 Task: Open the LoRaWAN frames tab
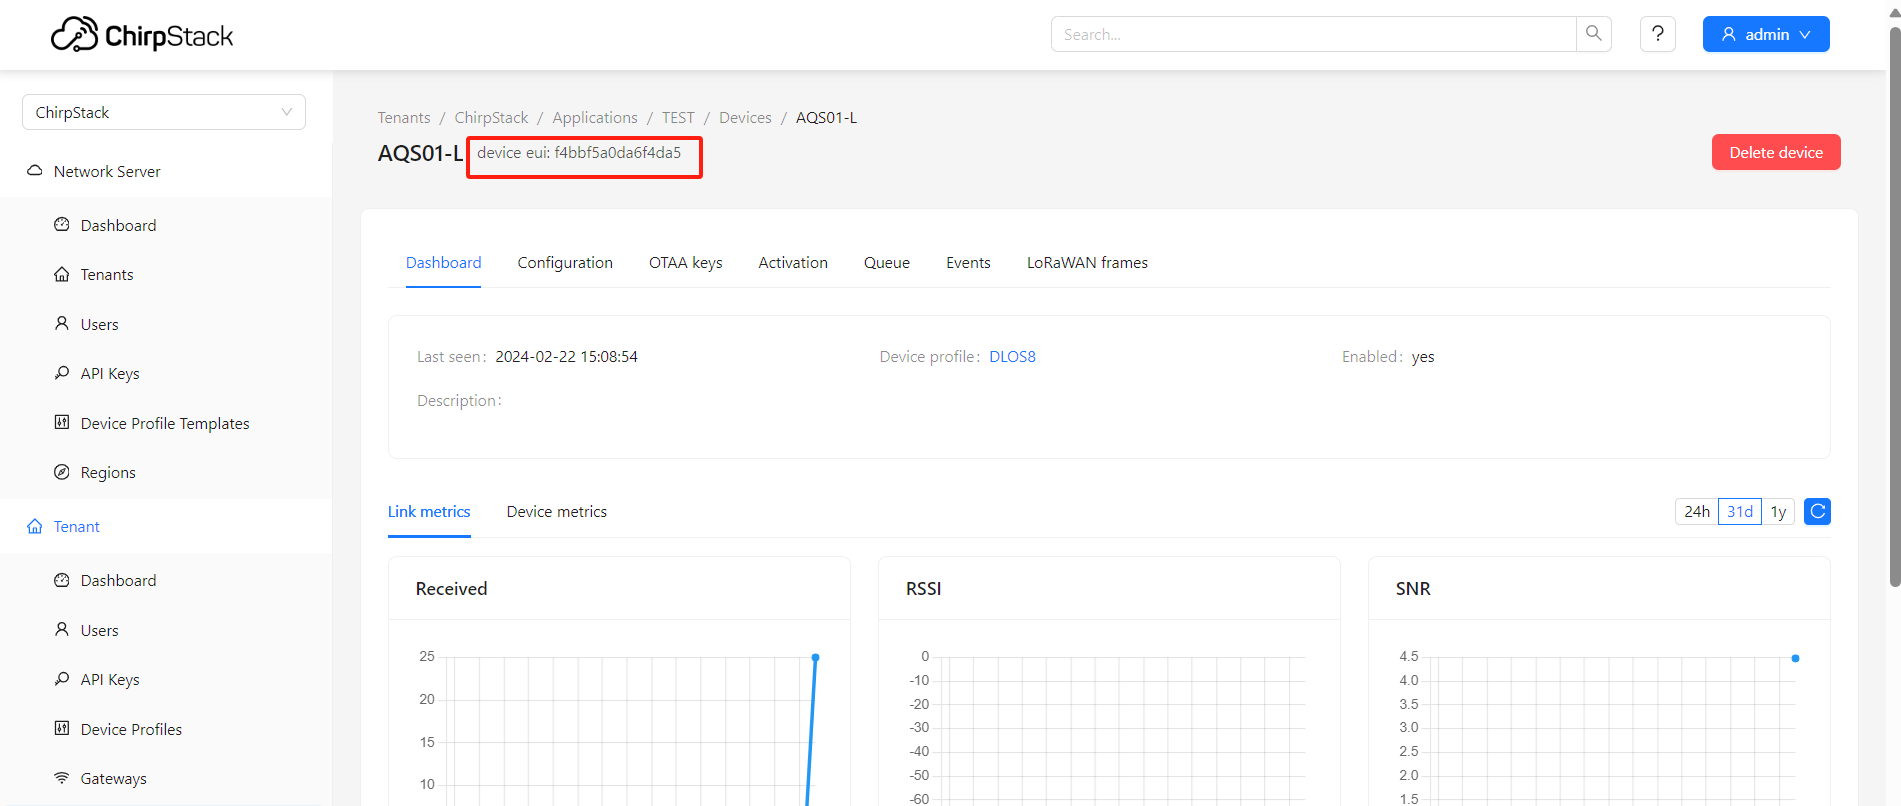click(1087, 262)
